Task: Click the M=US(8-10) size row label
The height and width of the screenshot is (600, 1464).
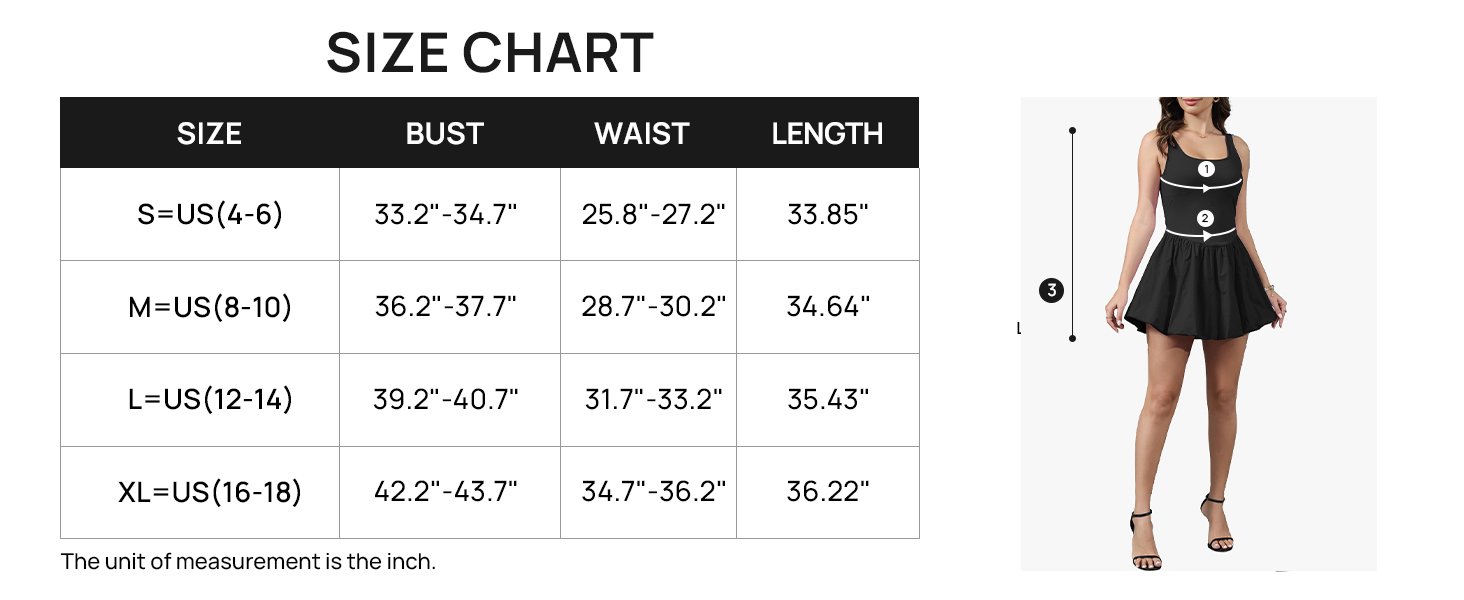Action: click(x=210, y=307)
